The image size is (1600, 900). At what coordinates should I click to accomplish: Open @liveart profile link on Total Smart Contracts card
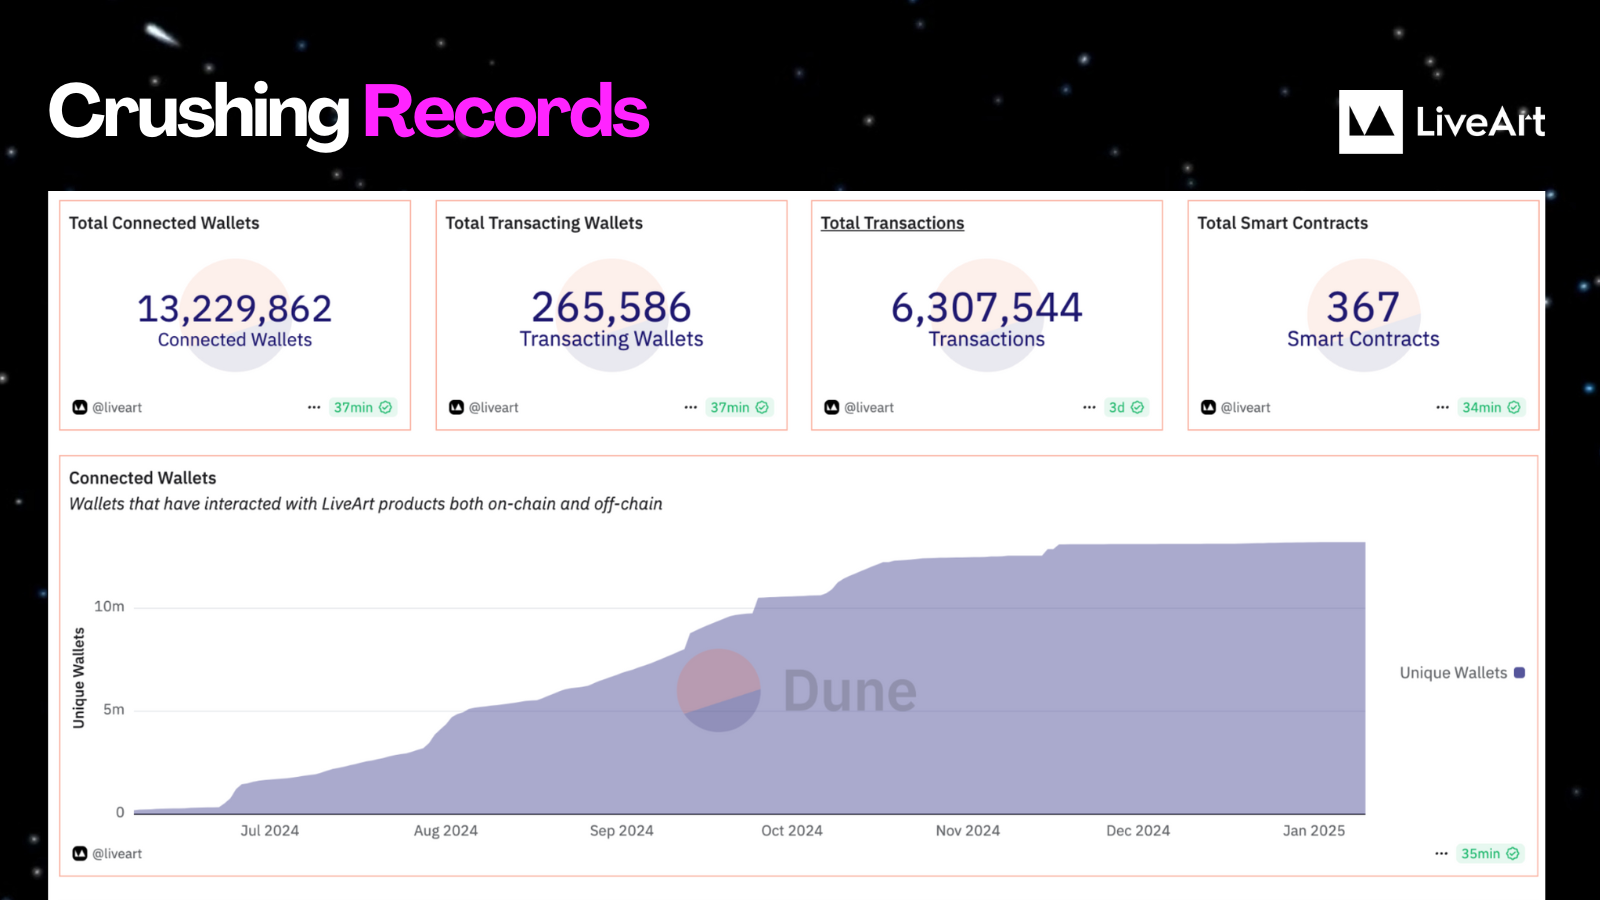click(x=1246, y=407)
